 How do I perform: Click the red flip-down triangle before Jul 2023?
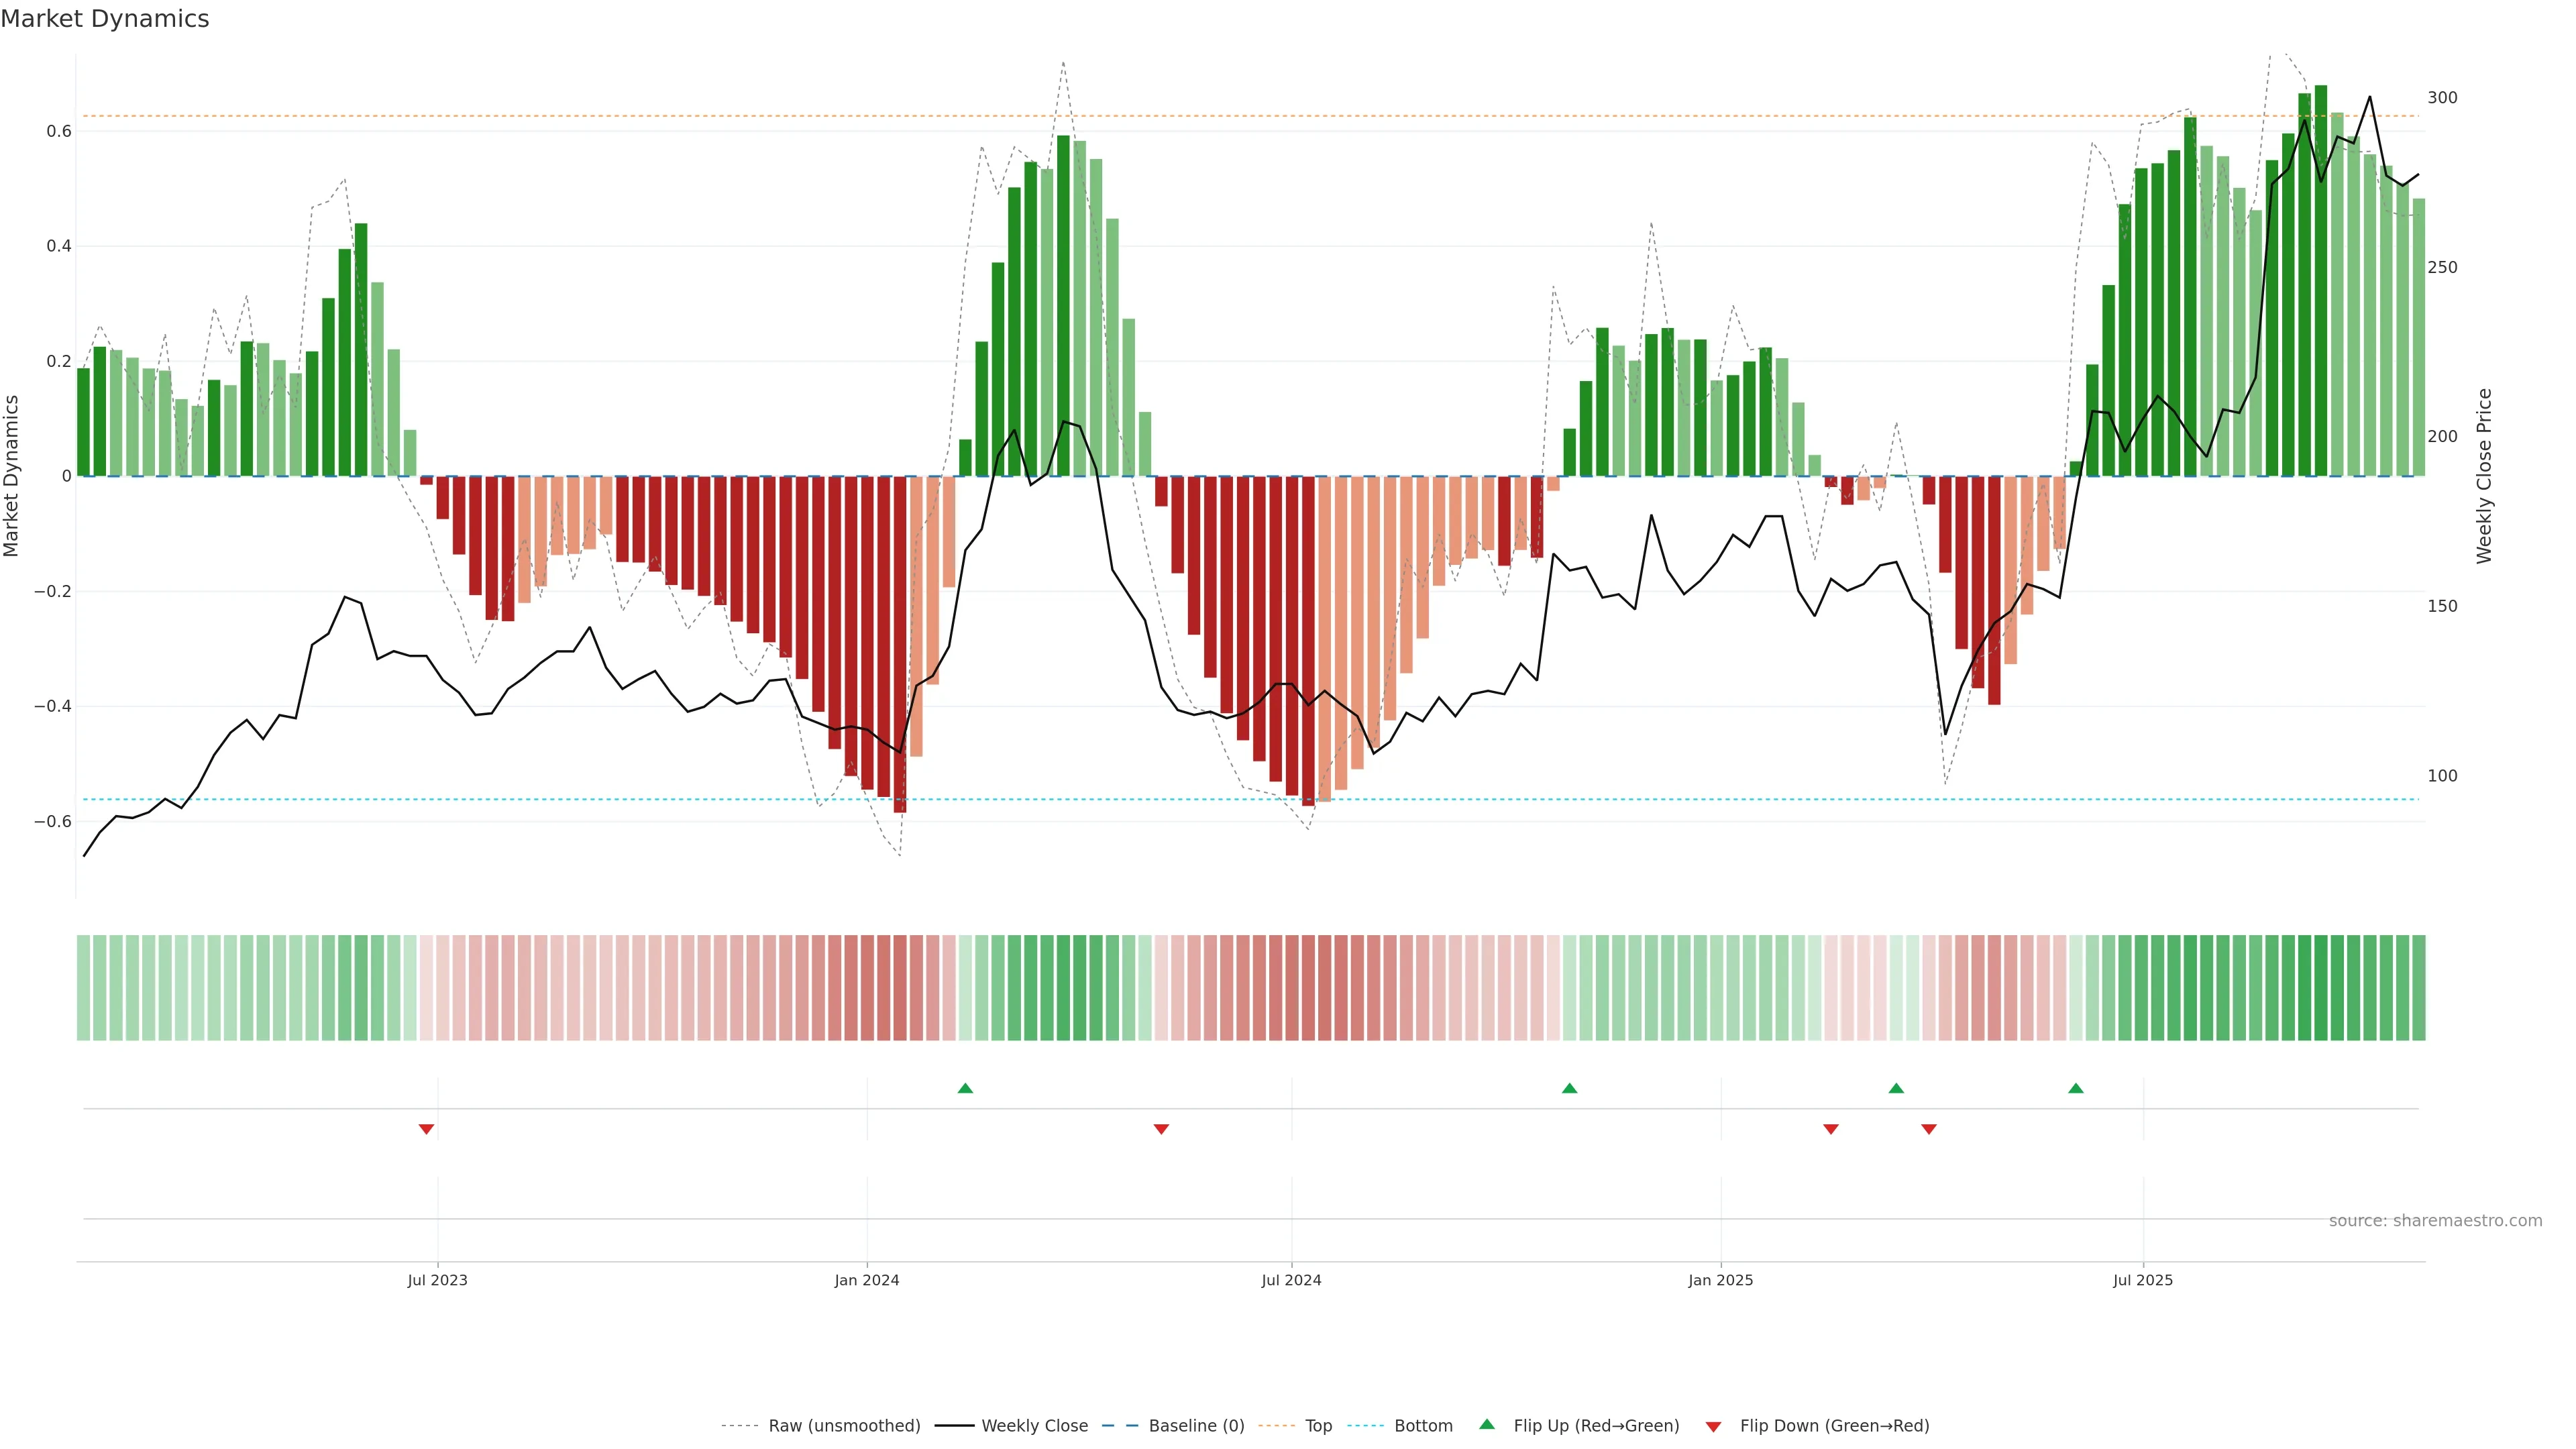(x=426, y=1129)
